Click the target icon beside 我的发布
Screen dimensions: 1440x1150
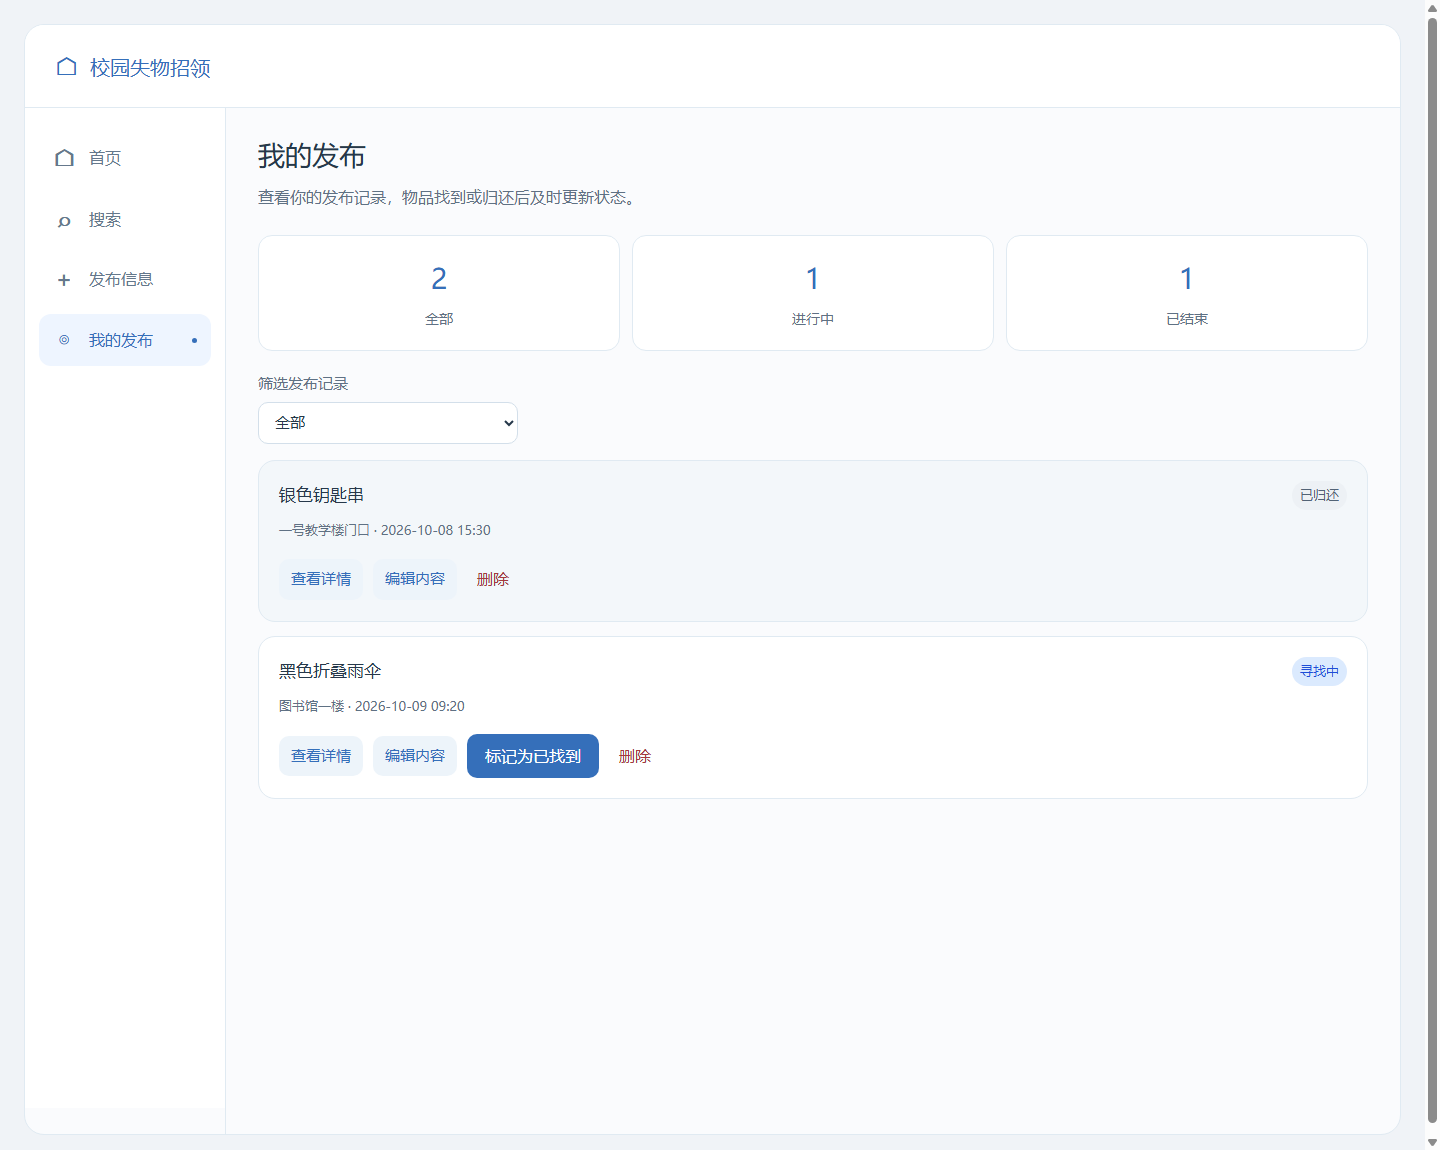[x=64, y=340]
